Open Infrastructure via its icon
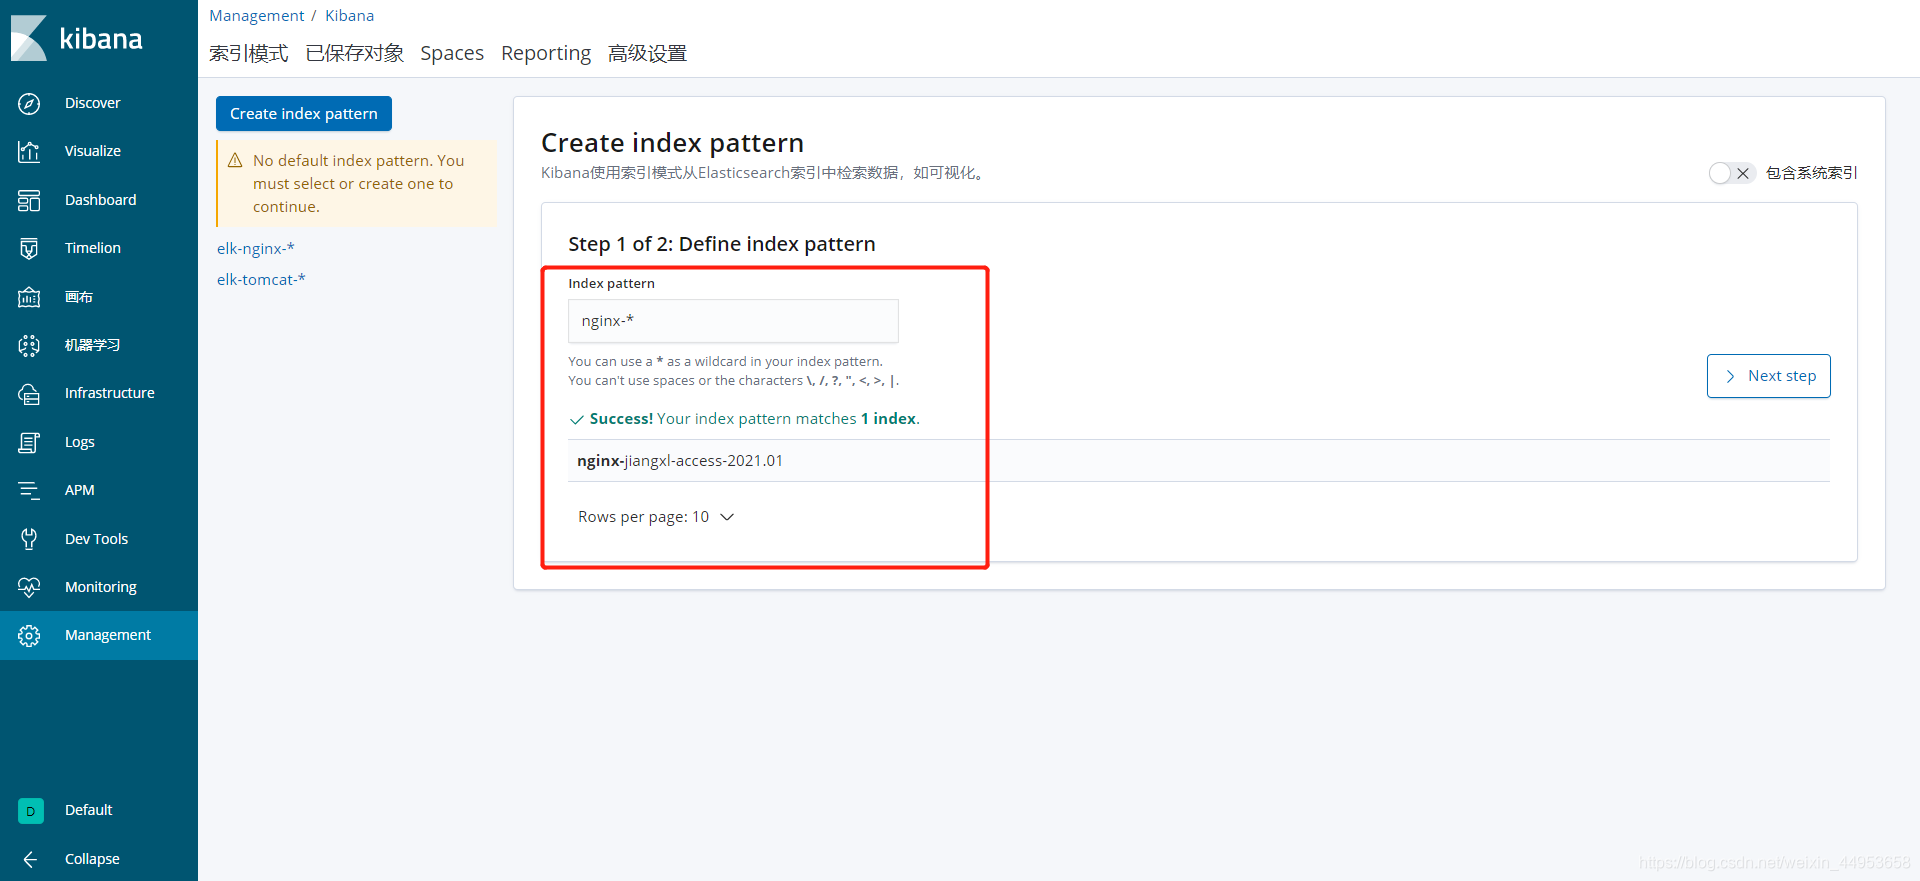Screen dimensions: 1920x881 coord(29,393)
